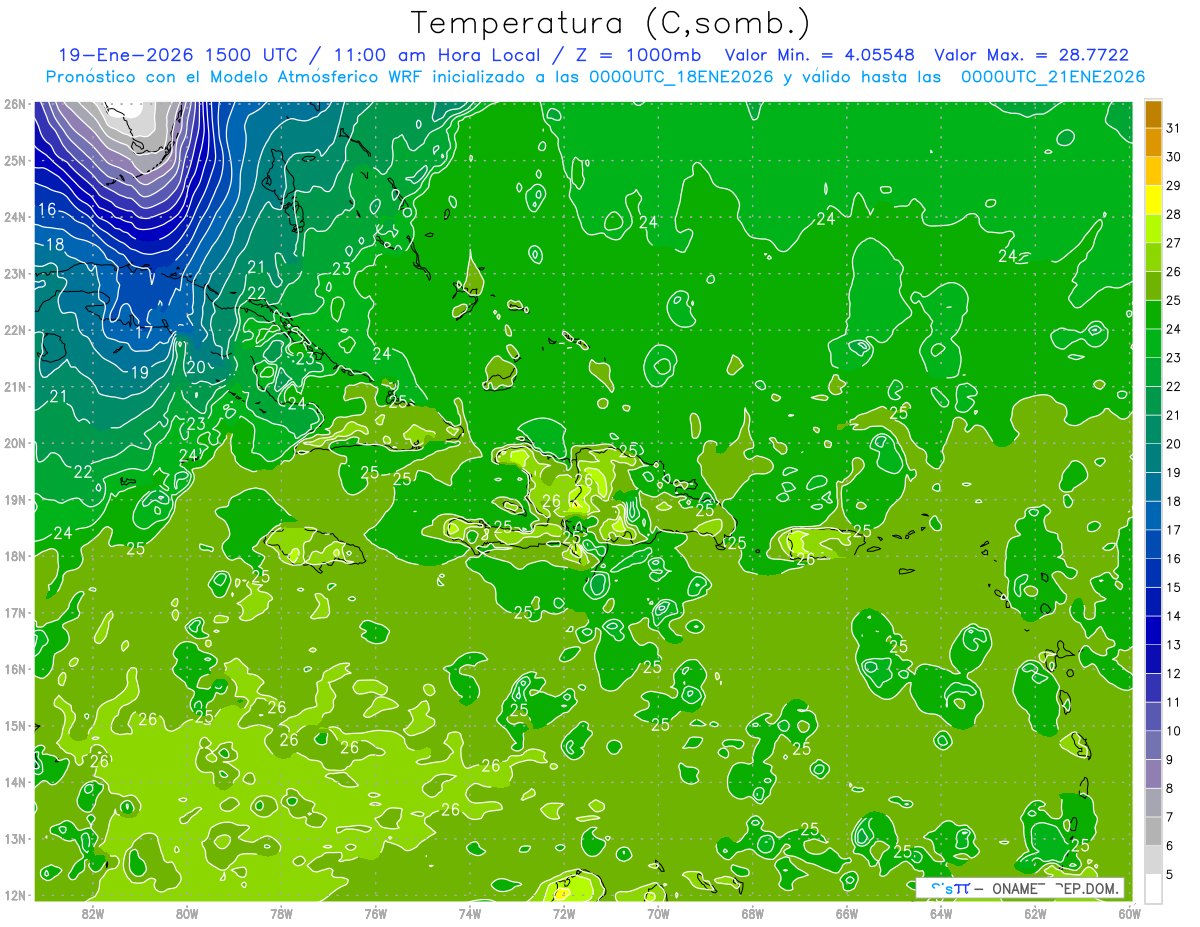Viewport: 1200px width, 927px height.
Task: Select the white legend swatch below 5
Action: pos(1153,888)
